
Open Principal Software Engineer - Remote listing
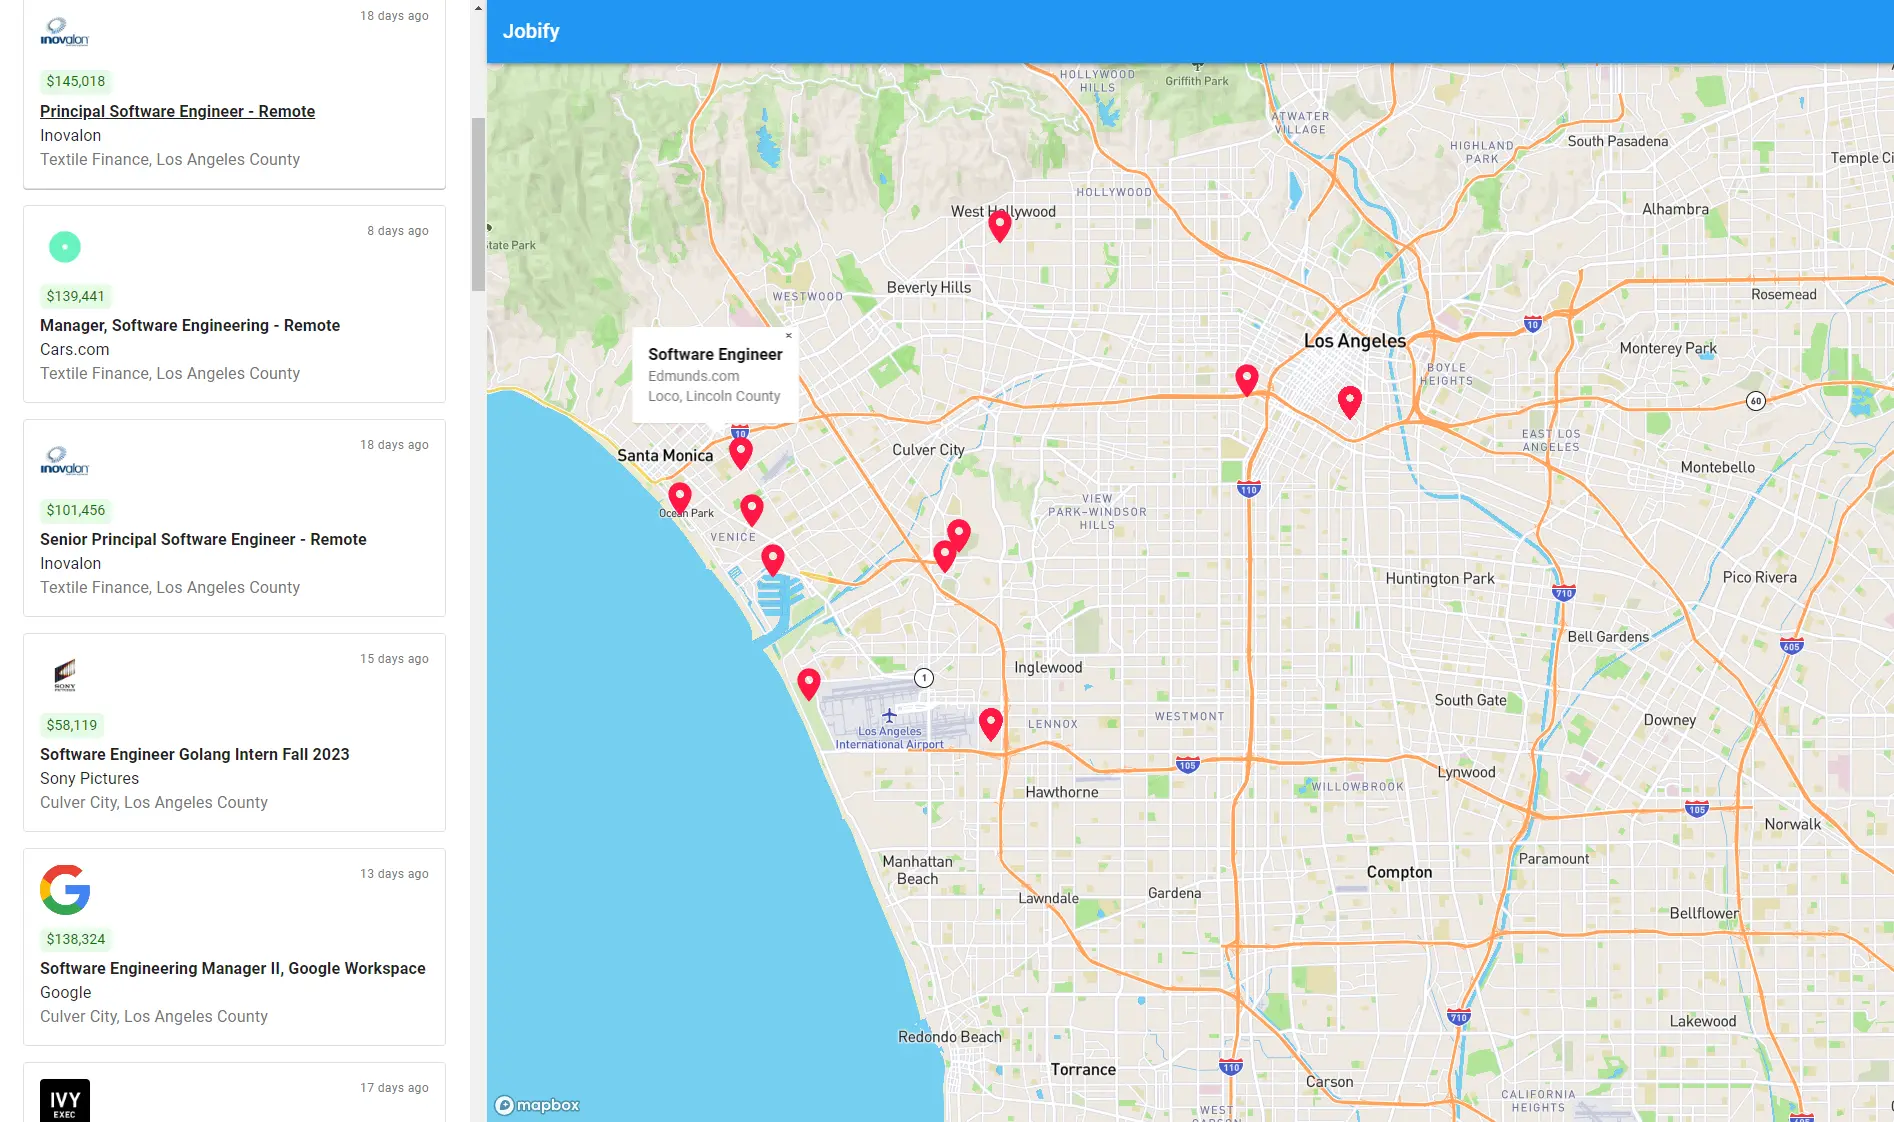[x=177, y=111]
